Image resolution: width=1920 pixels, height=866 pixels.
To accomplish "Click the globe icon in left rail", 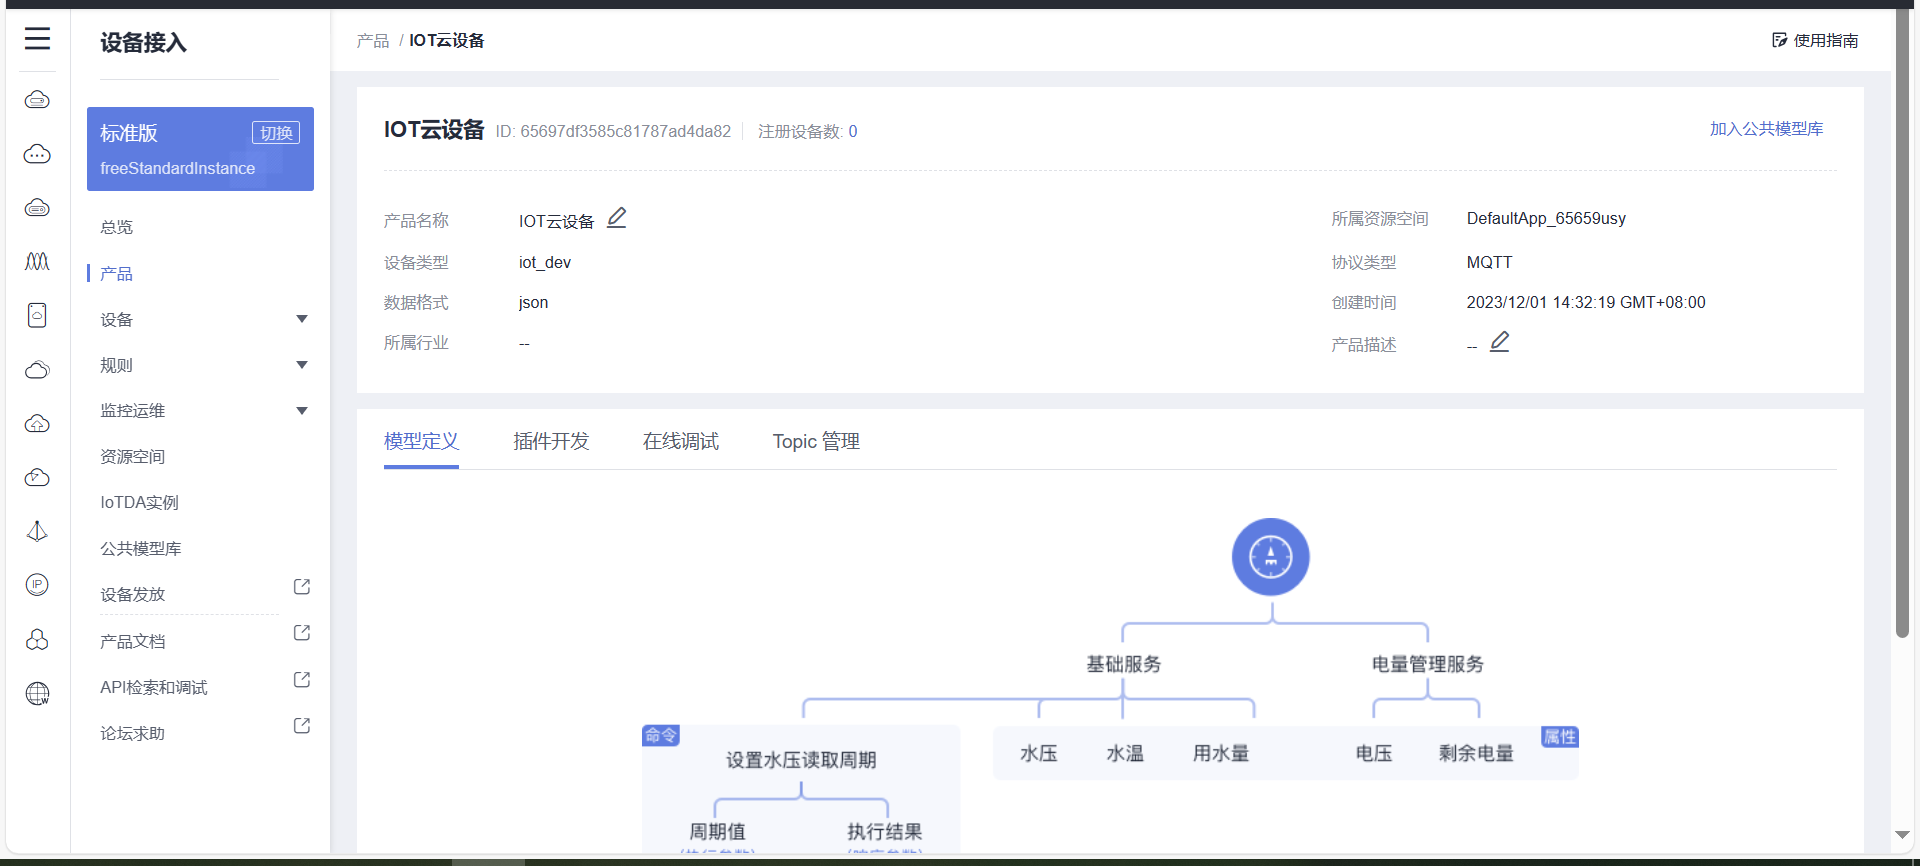I will tap(37, 693).
